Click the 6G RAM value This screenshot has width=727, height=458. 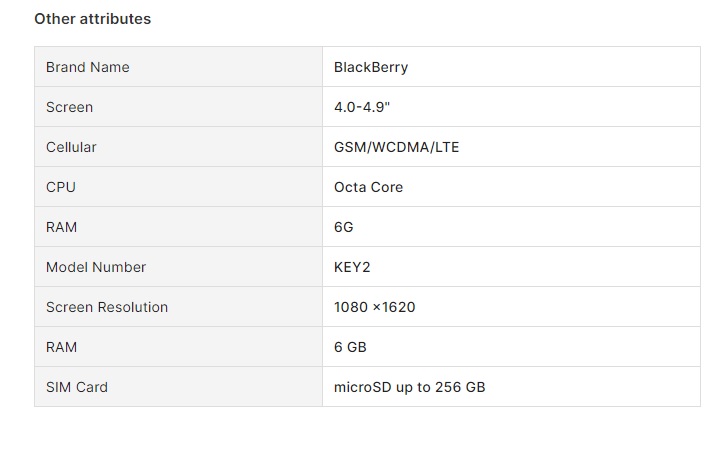tap(344, 227)
